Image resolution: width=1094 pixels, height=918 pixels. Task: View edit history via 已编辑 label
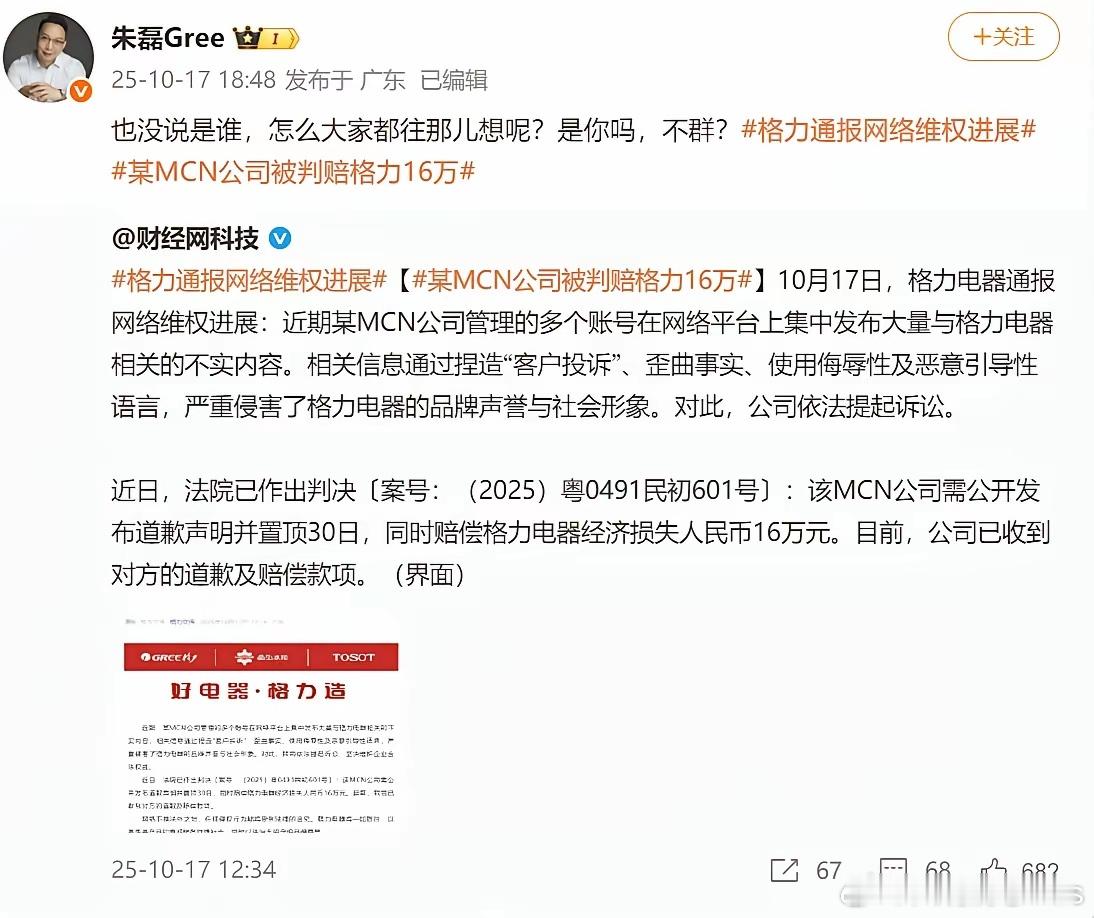(x=454, y=80)
